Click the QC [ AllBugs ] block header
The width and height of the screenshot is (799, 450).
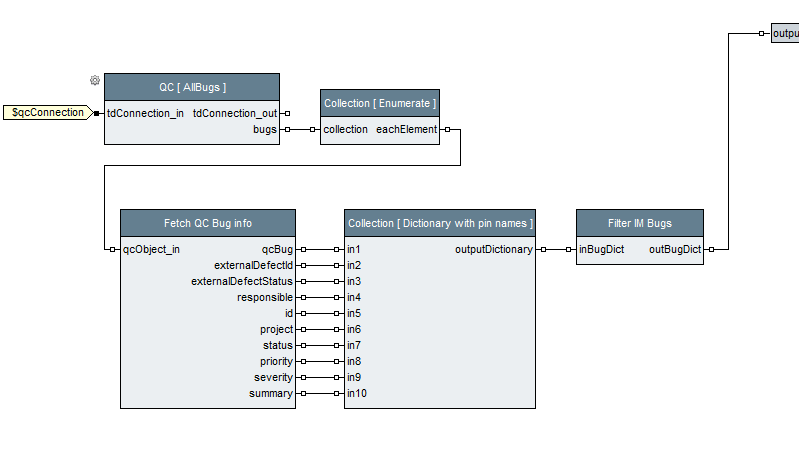[x=192, y=87]
